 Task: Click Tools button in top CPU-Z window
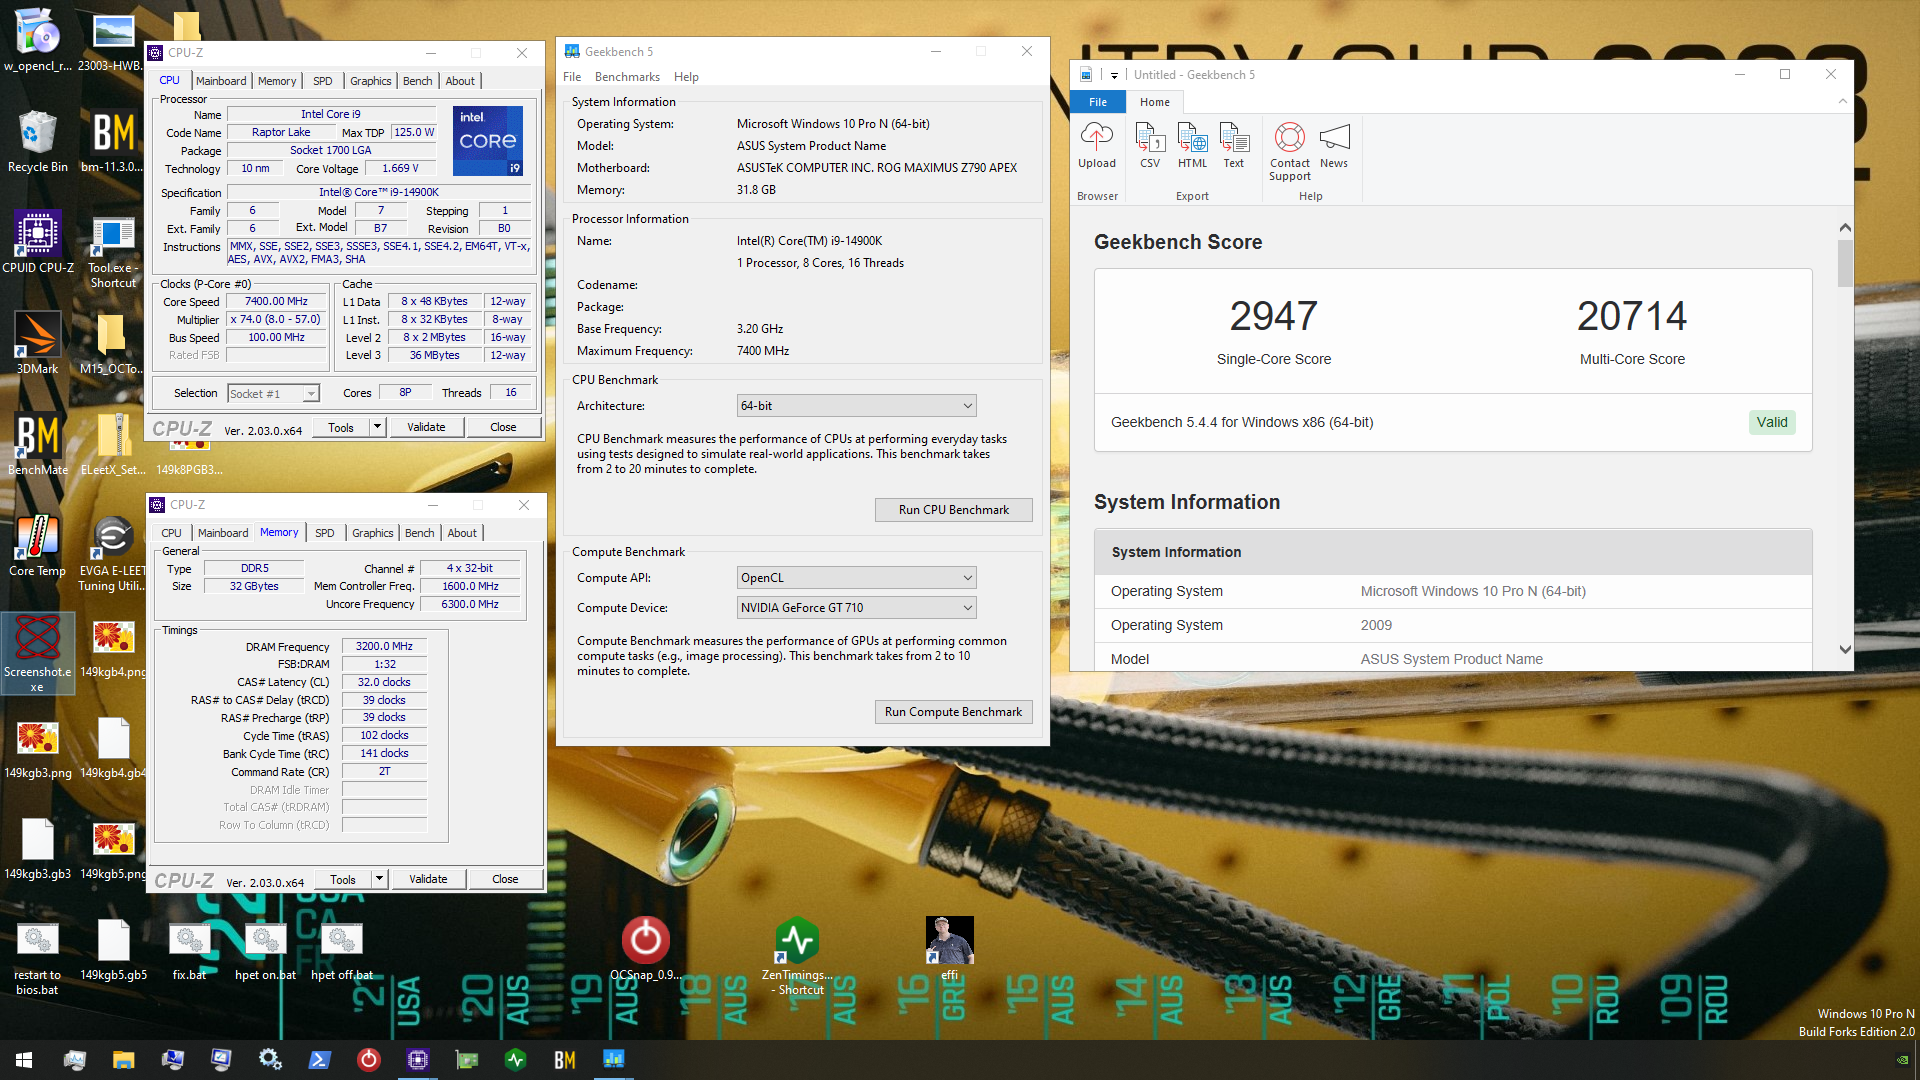(x=341, y=427)
